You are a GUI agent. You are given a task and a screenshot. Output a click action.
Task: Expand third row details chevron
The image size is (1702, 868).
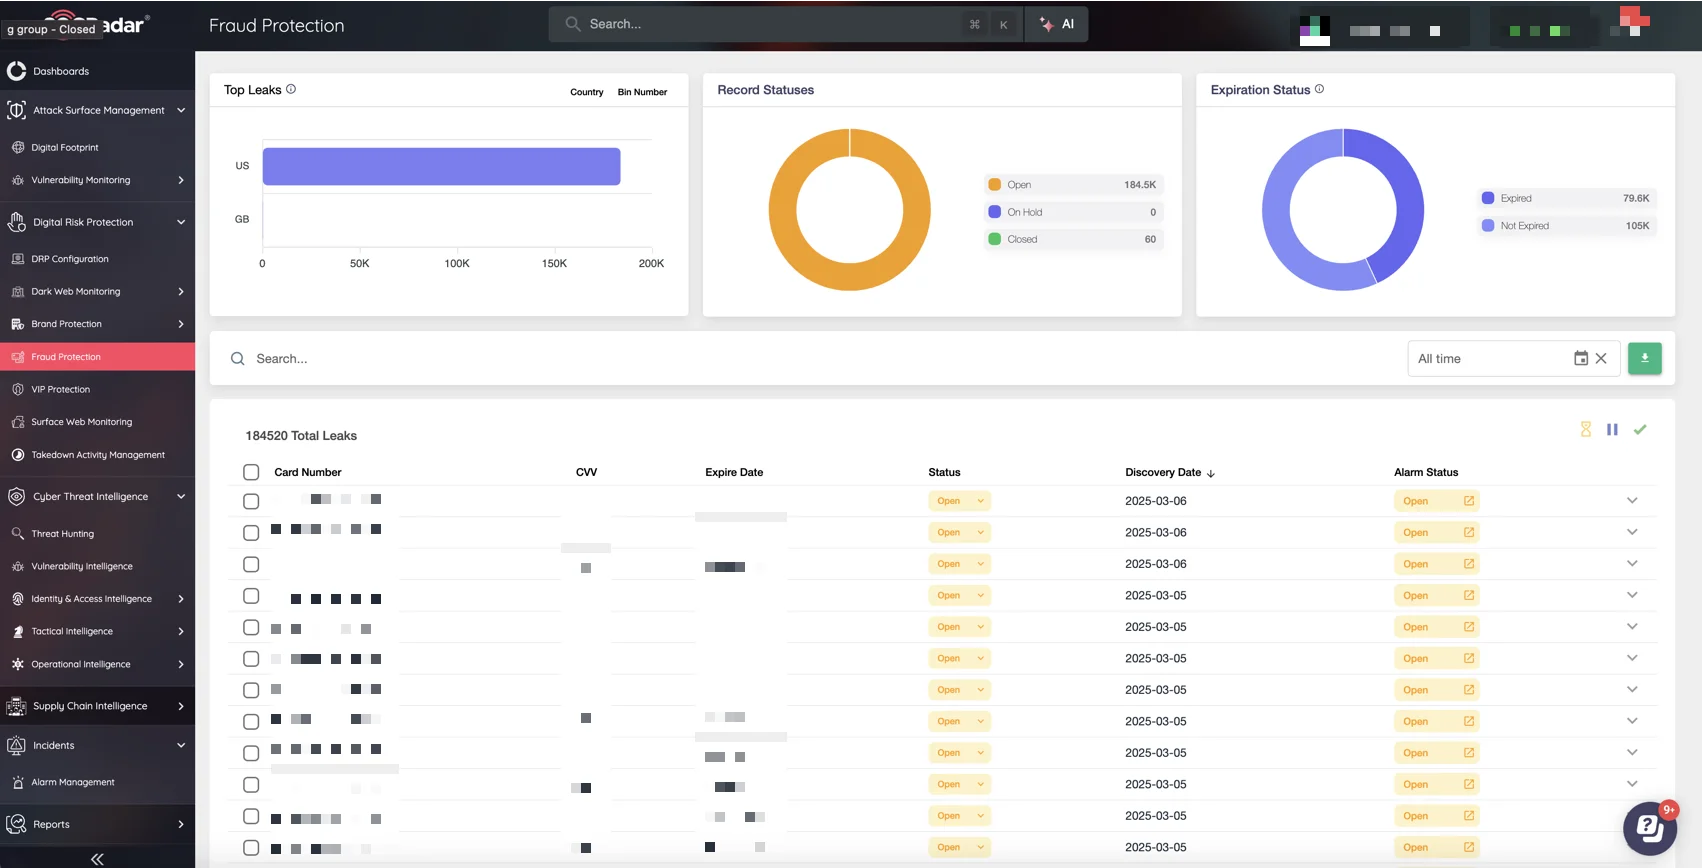tap(1632, 563)
